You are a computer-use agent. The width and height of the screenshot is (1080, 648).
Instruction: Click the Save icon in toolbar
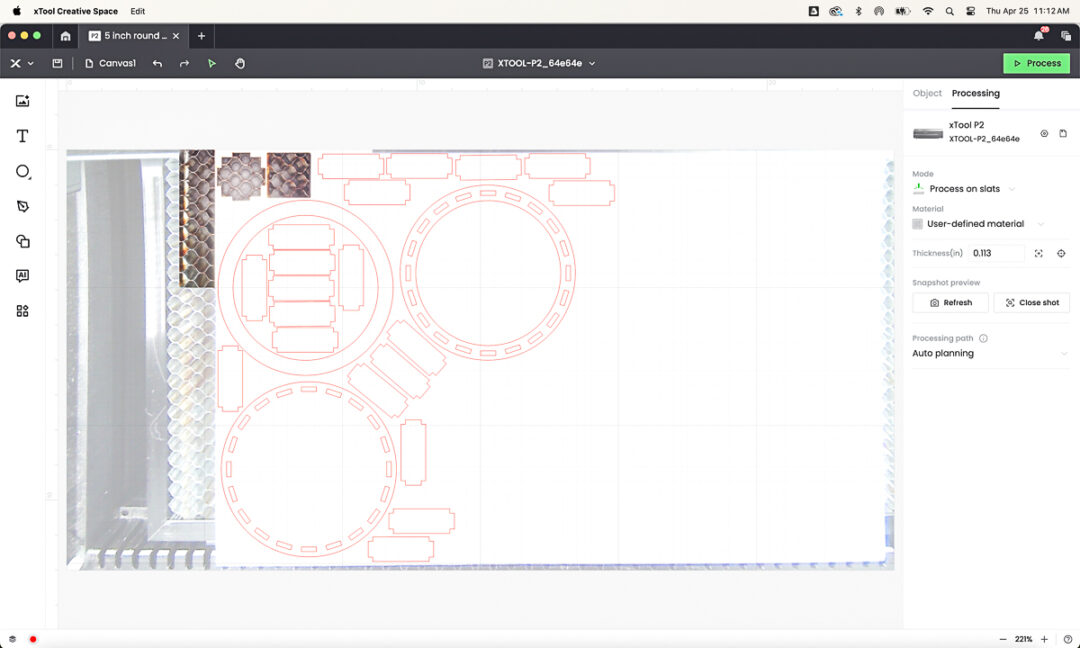(x=57, y=63)
